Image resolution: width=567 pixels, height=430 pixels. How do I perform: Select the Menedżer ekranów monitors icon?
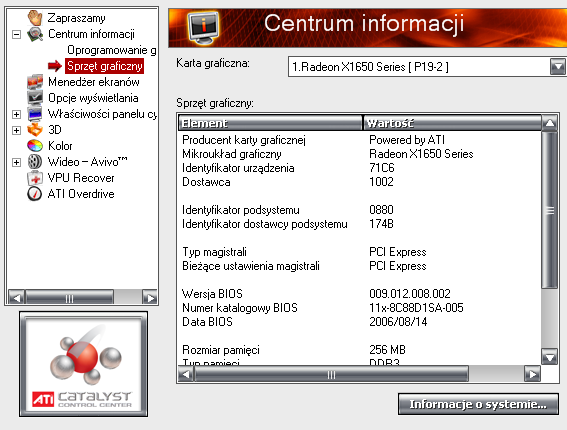pos(35,82)
